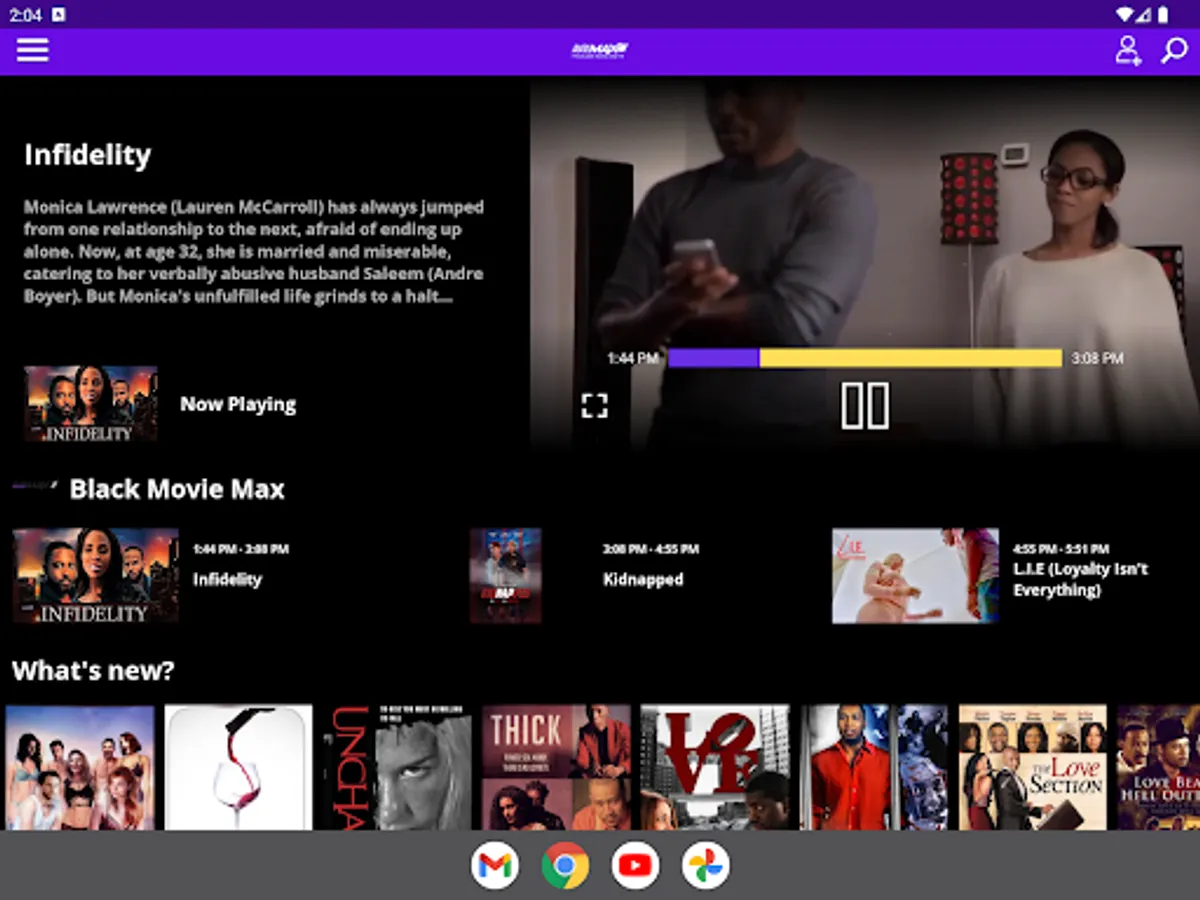Click the Infidelity title heading

pyautogui.click(x=87, y=155)
